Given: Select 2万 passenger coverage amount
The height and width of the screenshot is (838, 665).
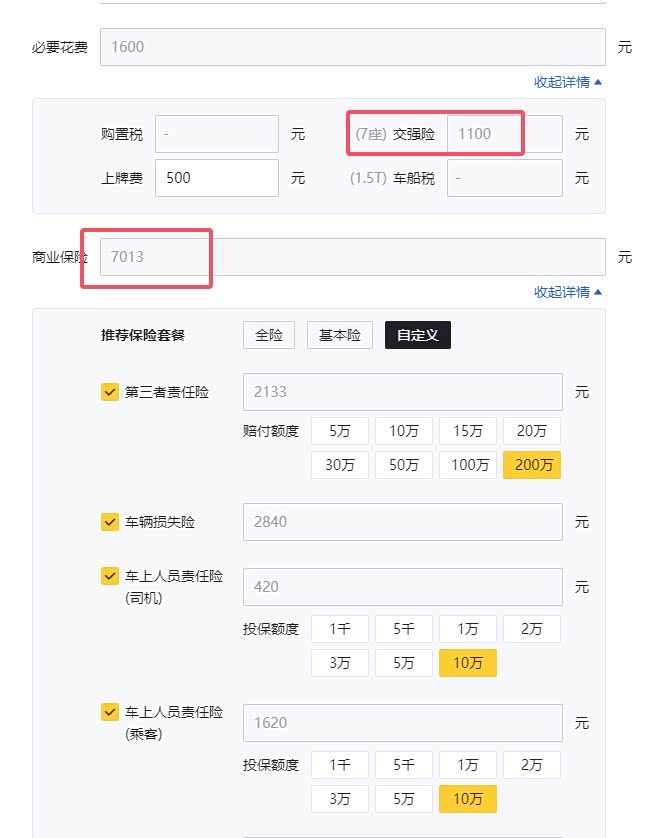Looking at the screenshot, I should (532, 765).
